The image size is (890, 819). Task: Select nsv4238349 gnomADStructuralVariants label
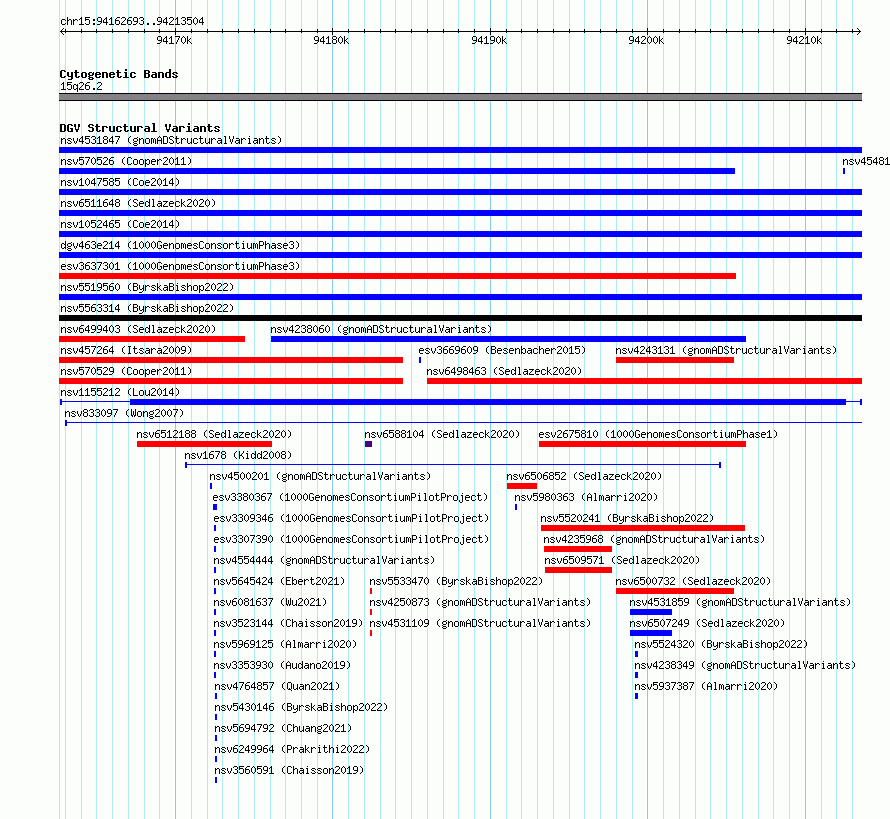click(745, 665)
